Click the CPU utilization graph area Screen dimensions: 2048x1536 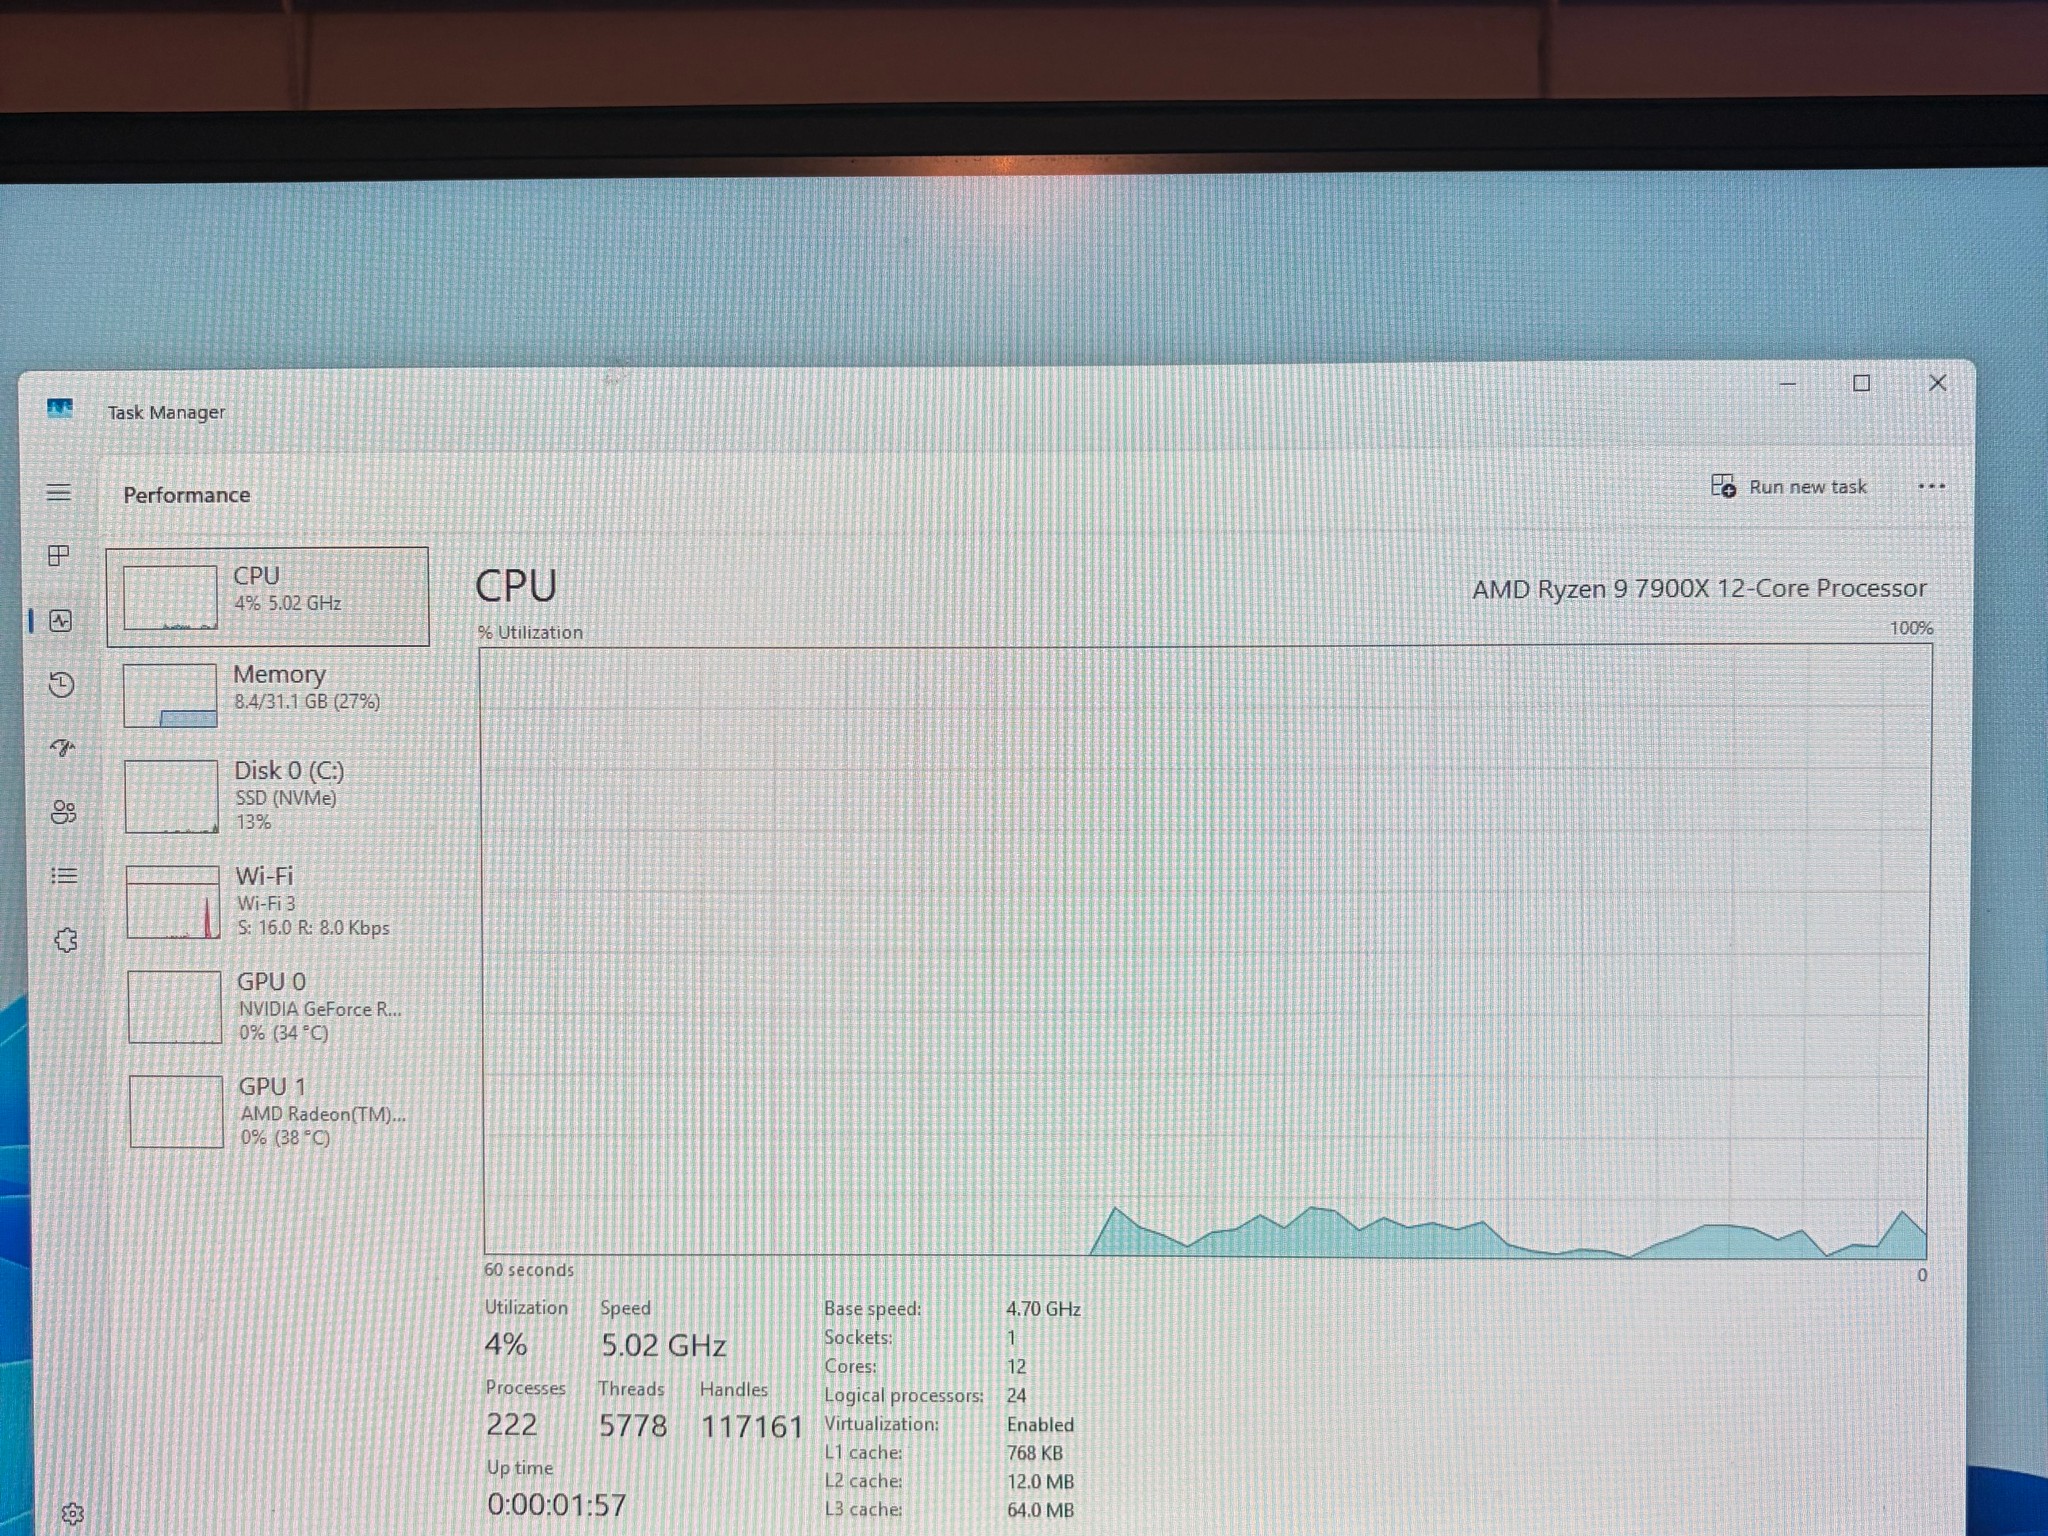click(1205, 952)
